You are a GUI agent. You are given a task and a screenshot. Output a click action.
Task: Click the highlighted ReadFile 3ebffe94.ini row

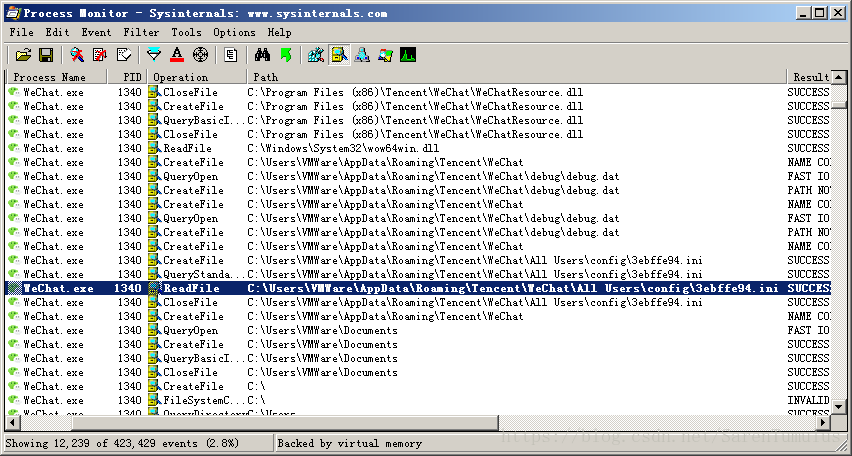click(418, 288)
